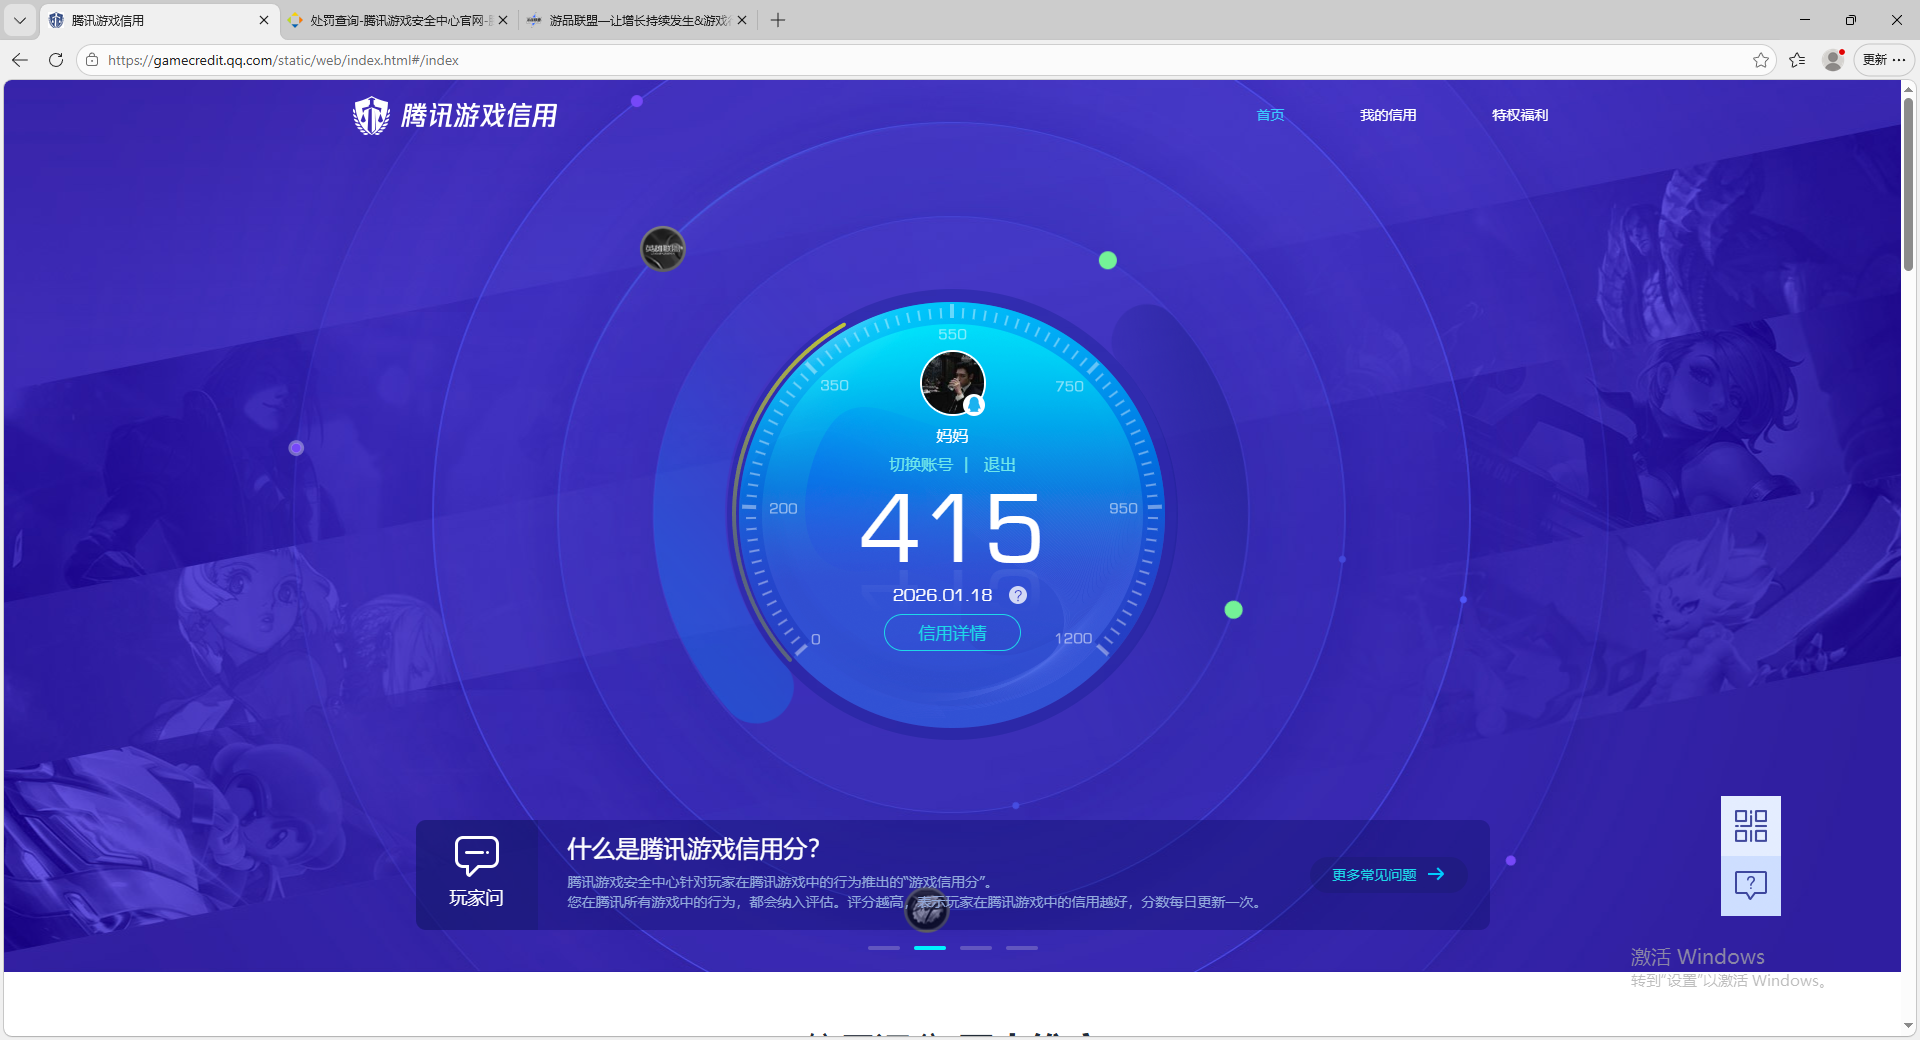Click the 腾讯游戏信用 shield logo
Screen dimensions: 1920x1040
pyautogui.click(x=371, y=114)
